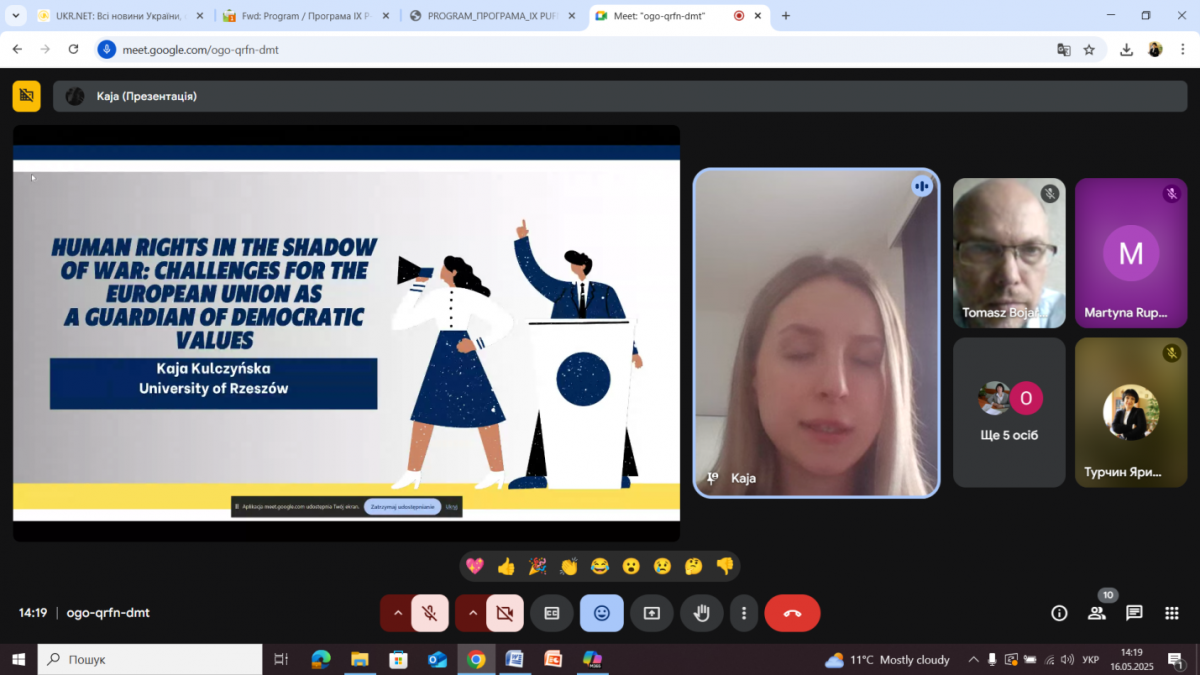Open the activities grid icon

pyautogui.click(x=1171, y=613)
